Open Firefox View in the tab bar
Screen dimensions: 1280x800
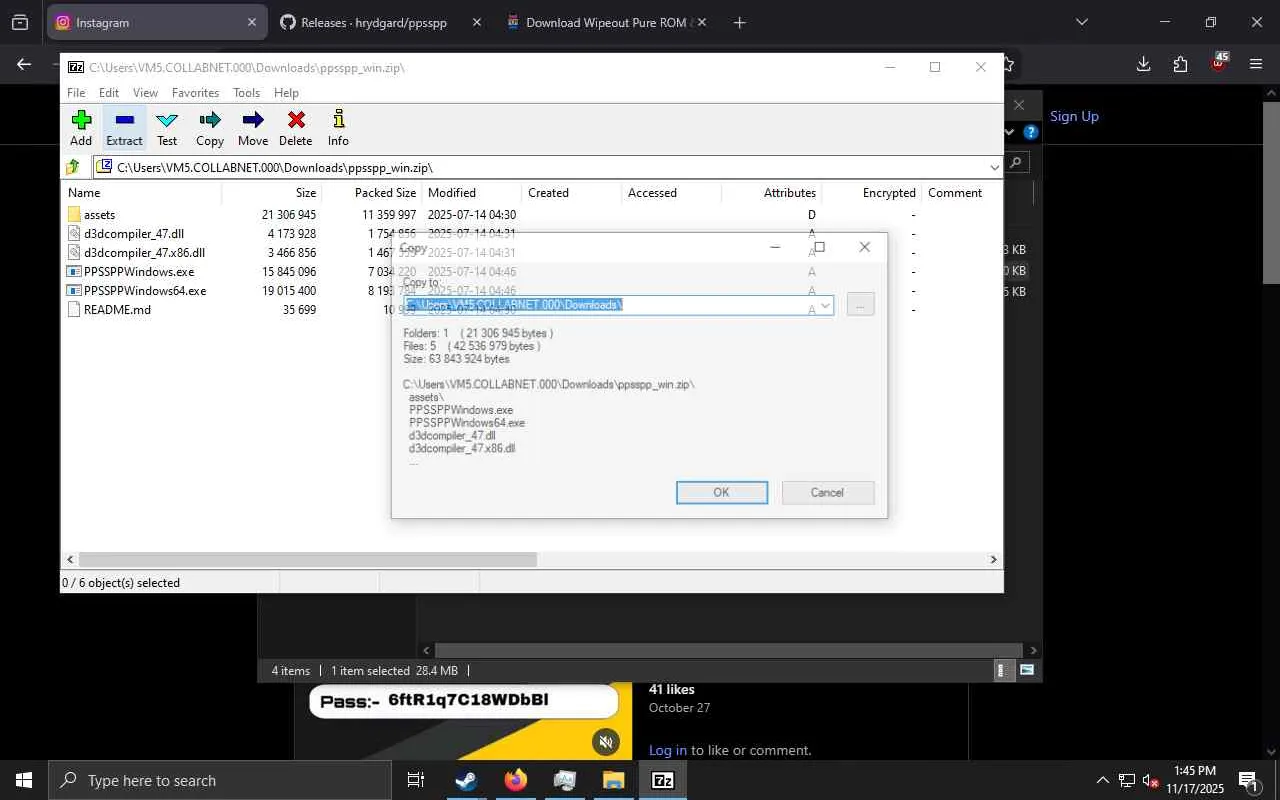tap(20, 22)
